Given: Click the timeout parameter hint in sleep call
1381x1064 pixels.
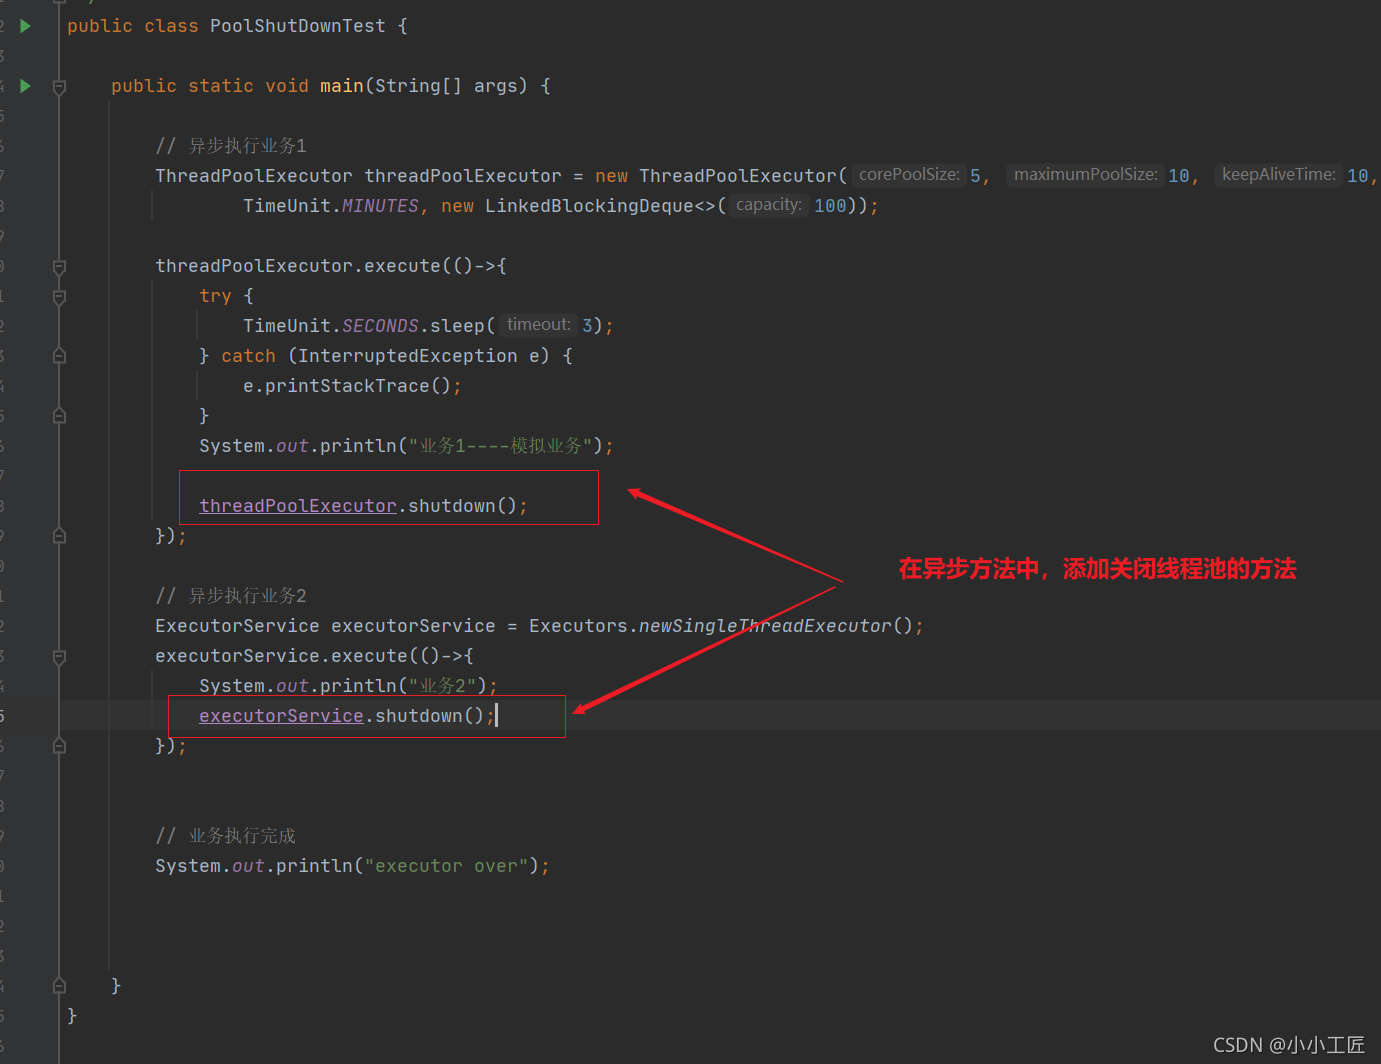Looking at the screenshot, I should [538, 325].
